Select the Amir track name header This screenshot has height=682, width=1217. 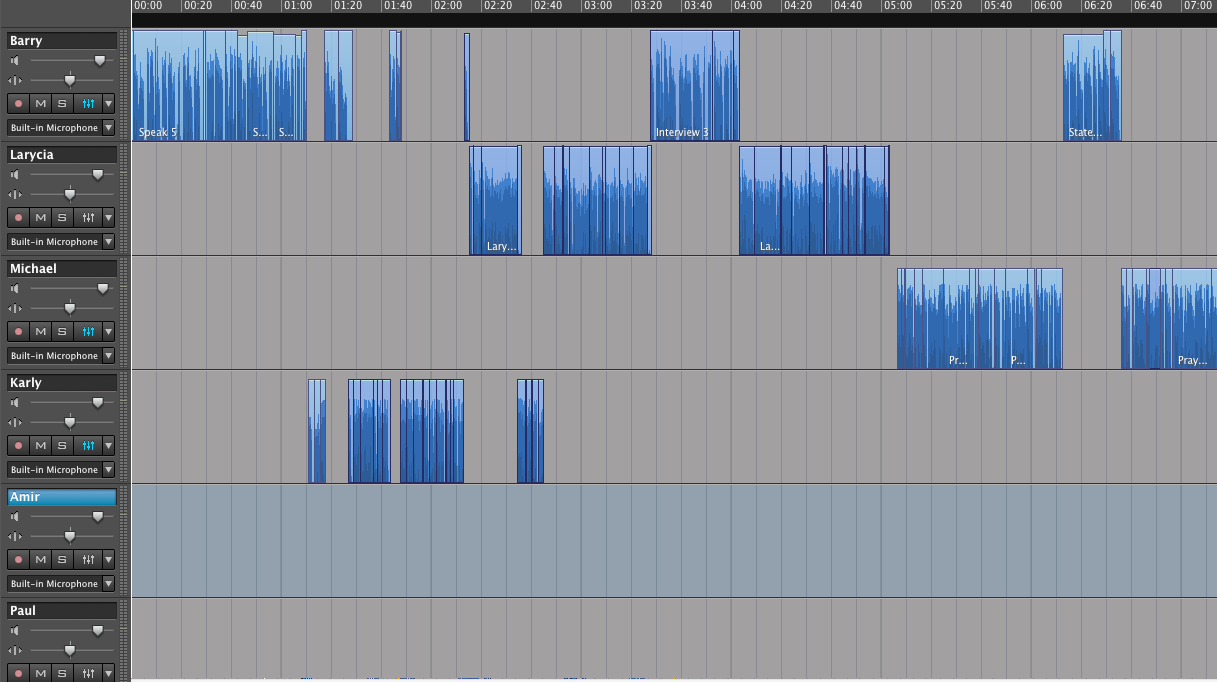click(62, 497)
